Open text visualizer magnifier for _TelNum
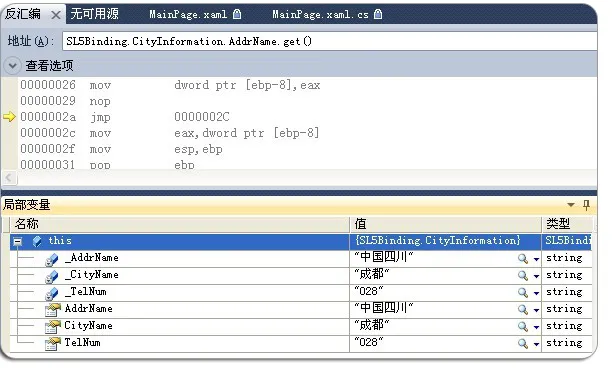The image size is (612, 374). tap(523, 292)
